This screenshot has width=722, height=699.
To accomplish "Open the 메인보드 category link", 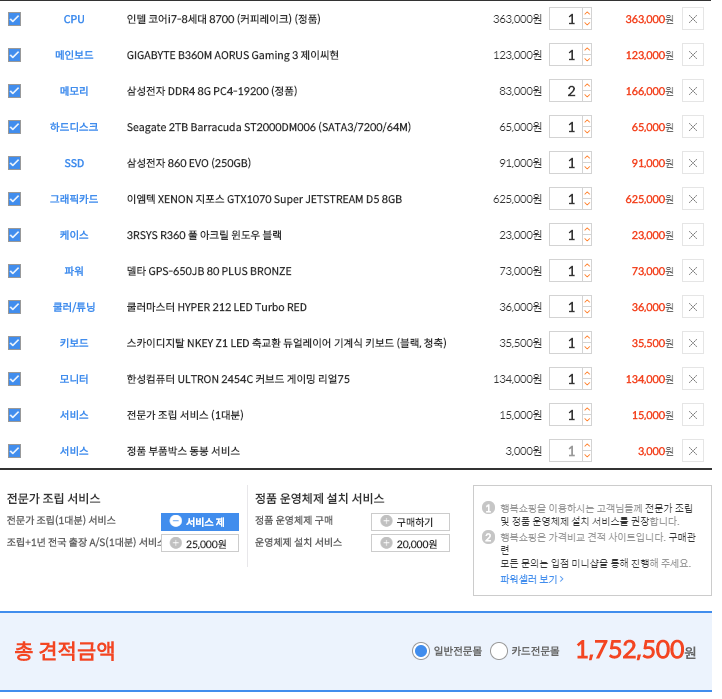I will click(x=74, y=55).
